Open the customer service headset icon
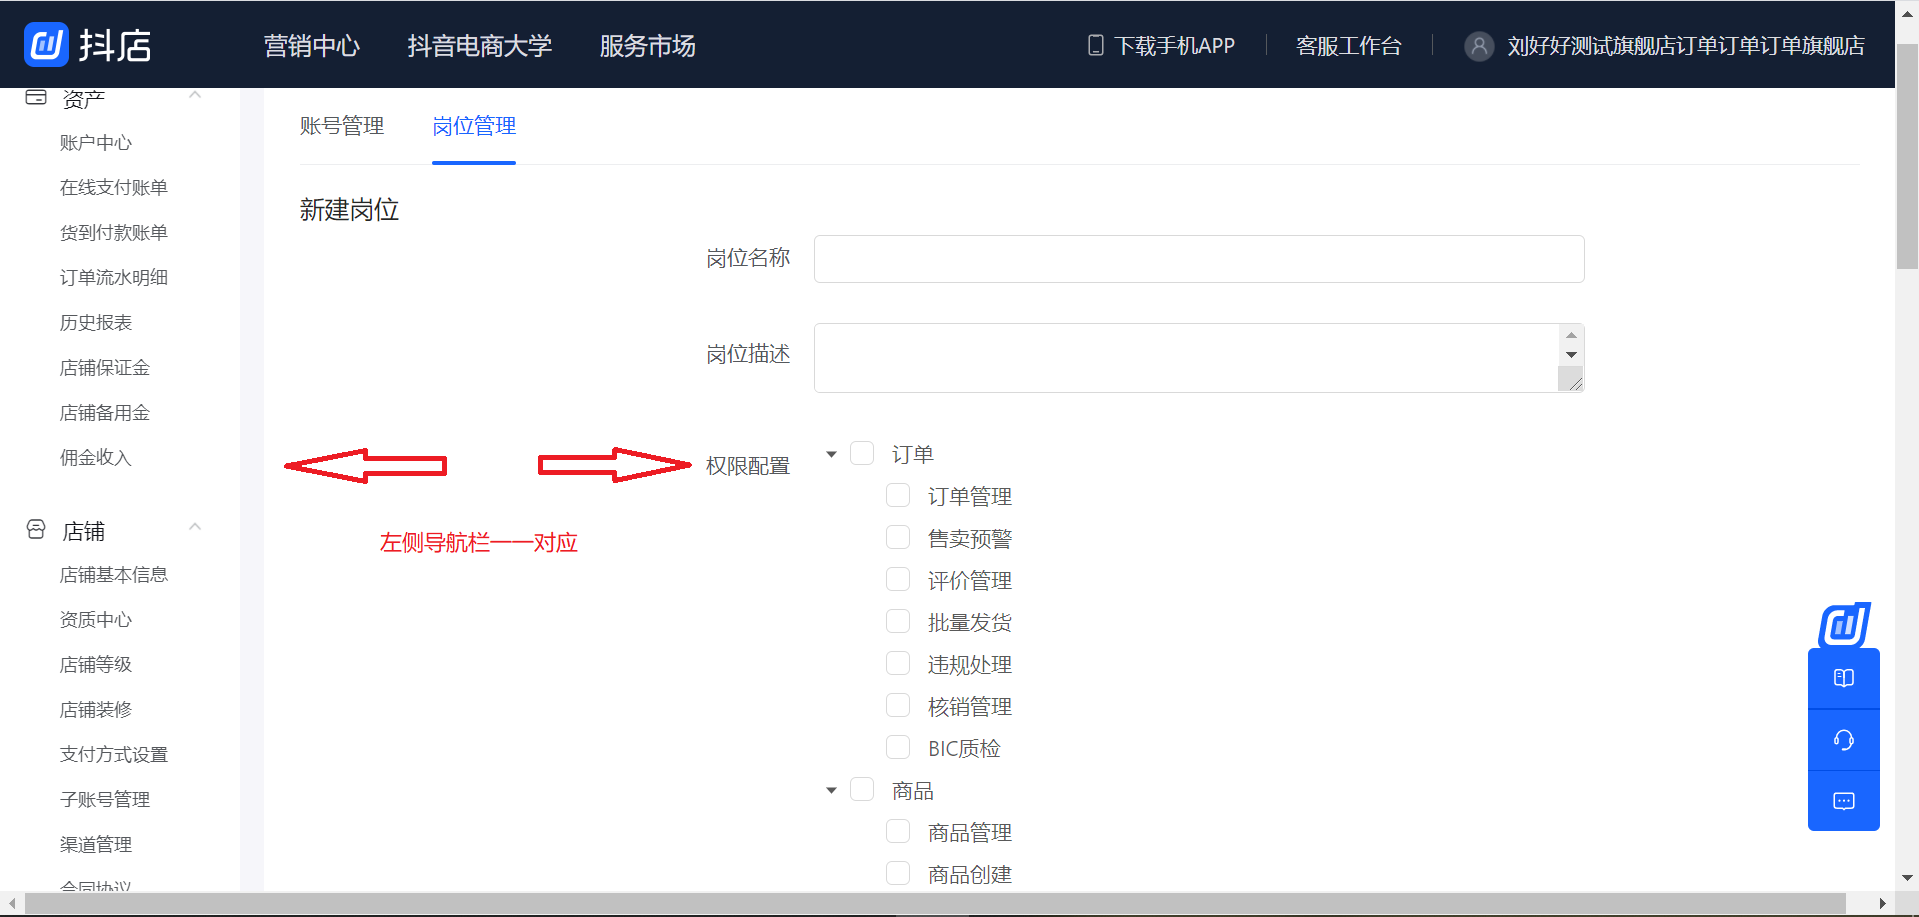Image resolution: width=1919 pixels, height=917 pixels. 1844,740
